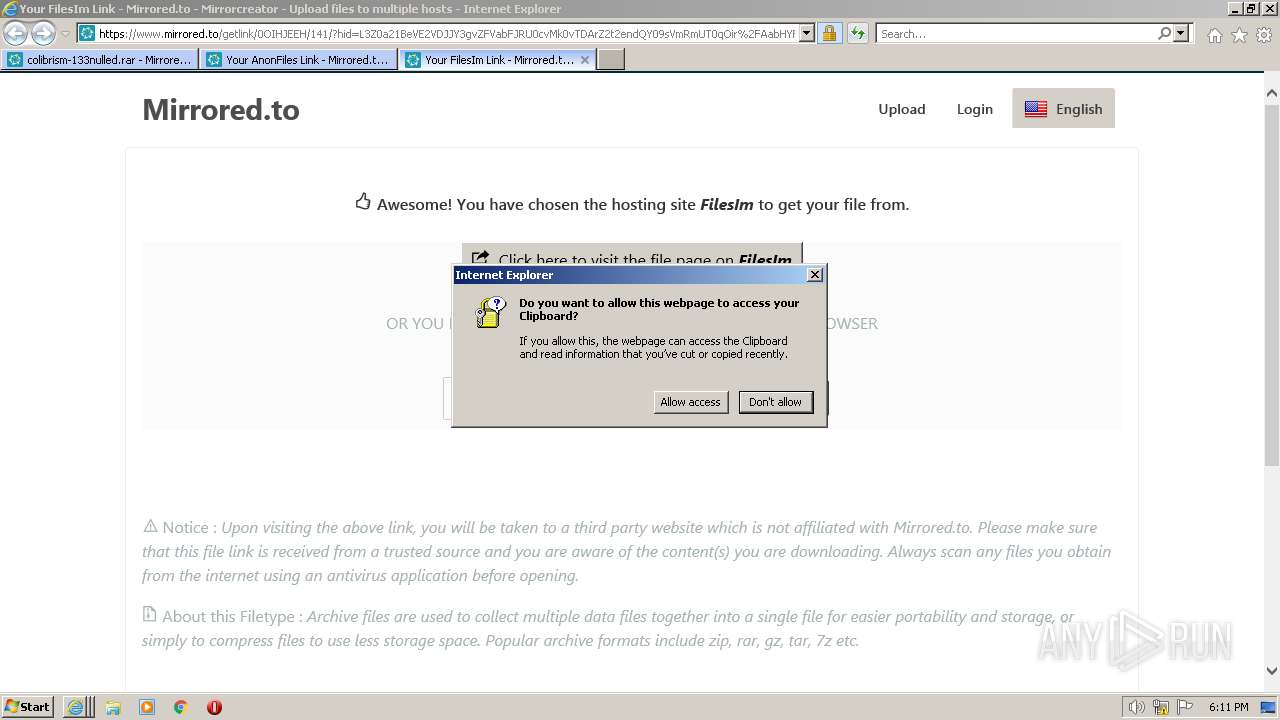Image resolution: width=1280 pixels, height=720 pixels.
Task: Click the search magnifier icon
Action: [x=1164, y=33]
